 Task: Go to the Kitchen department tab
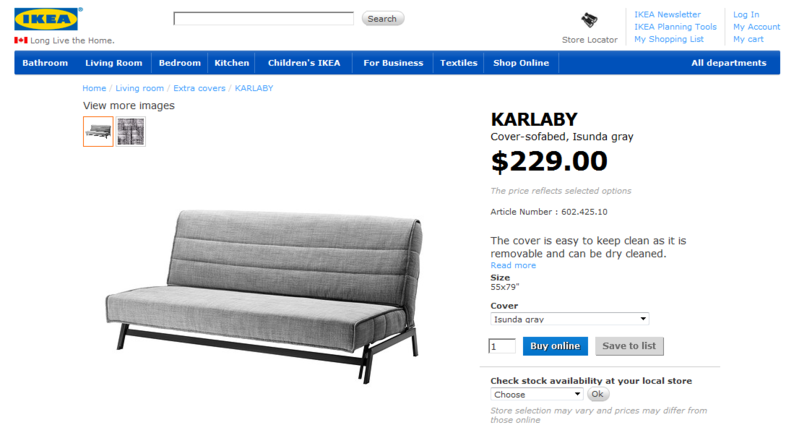[231, 63]
